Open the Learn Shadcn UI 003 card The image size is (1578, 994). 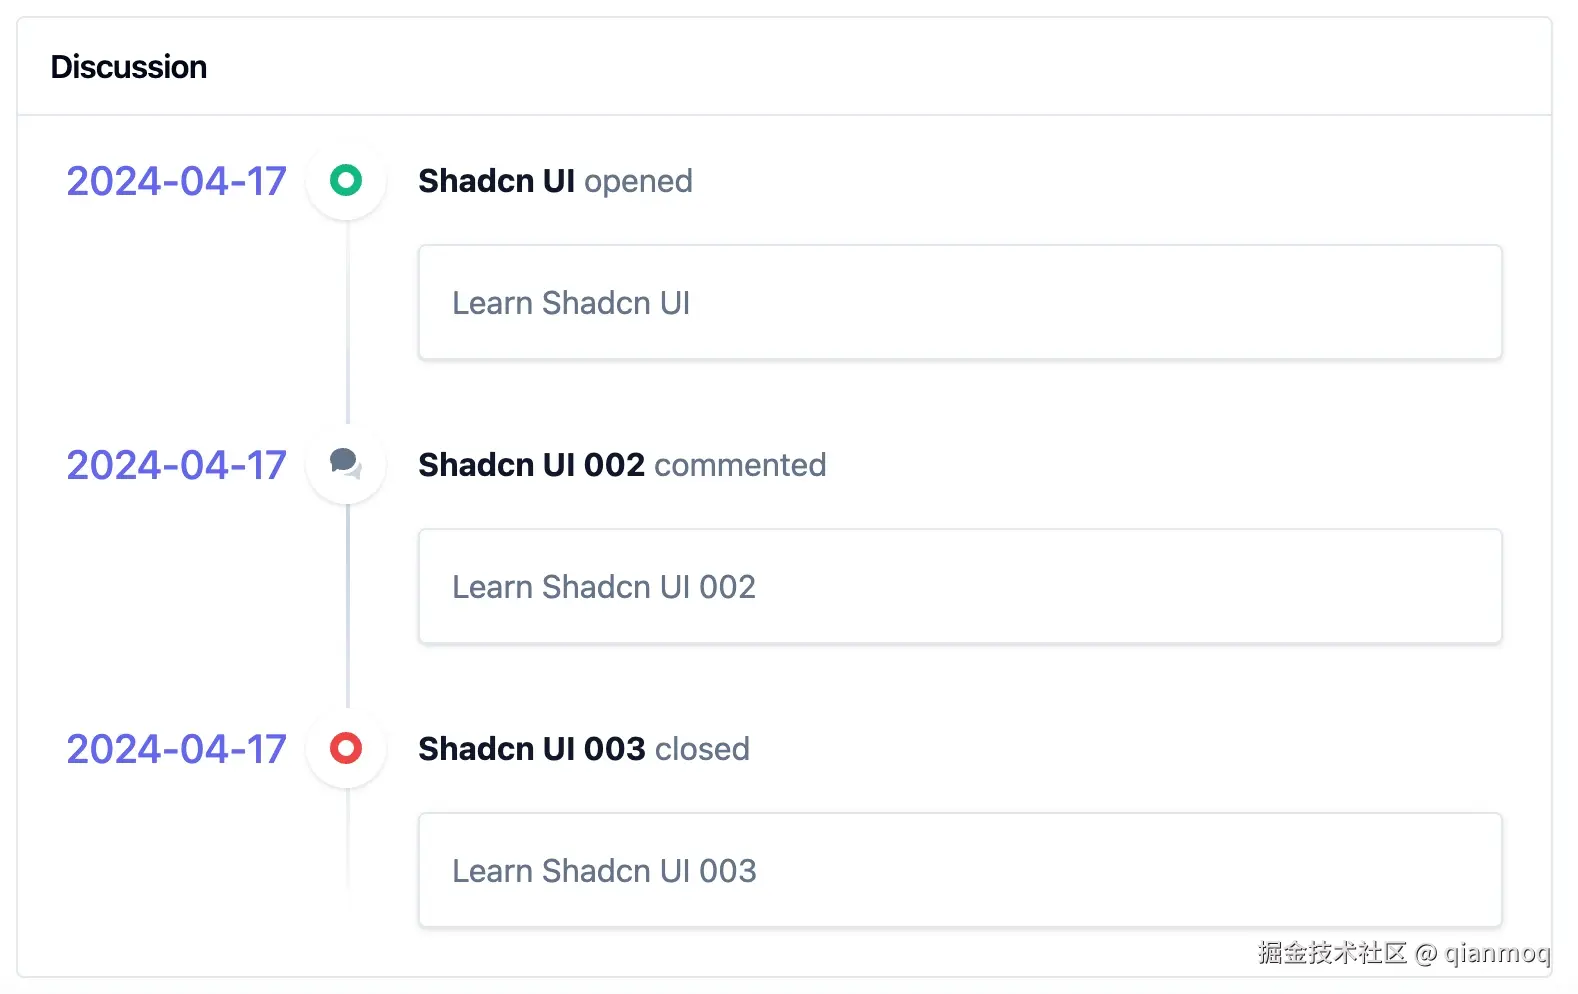click(959, 870)
